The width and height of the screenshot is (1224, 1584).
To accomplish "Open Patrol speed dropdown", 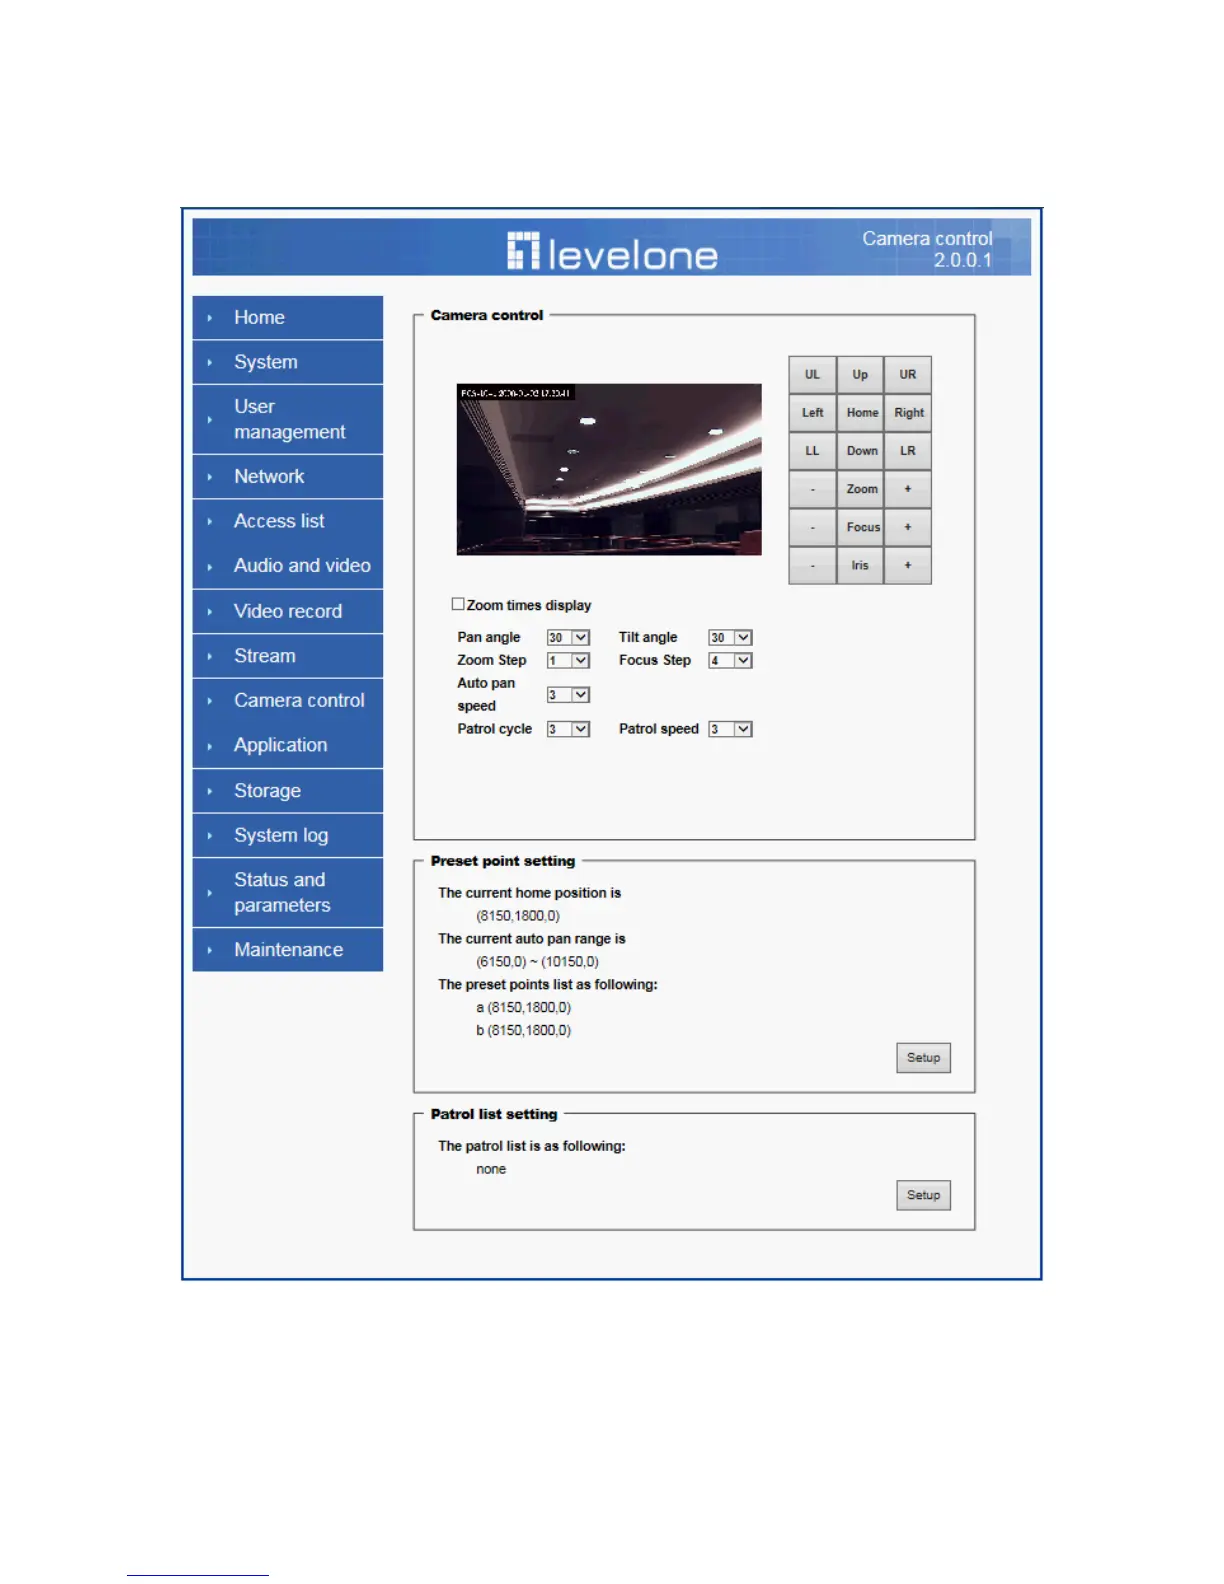I will pos(730,729).
